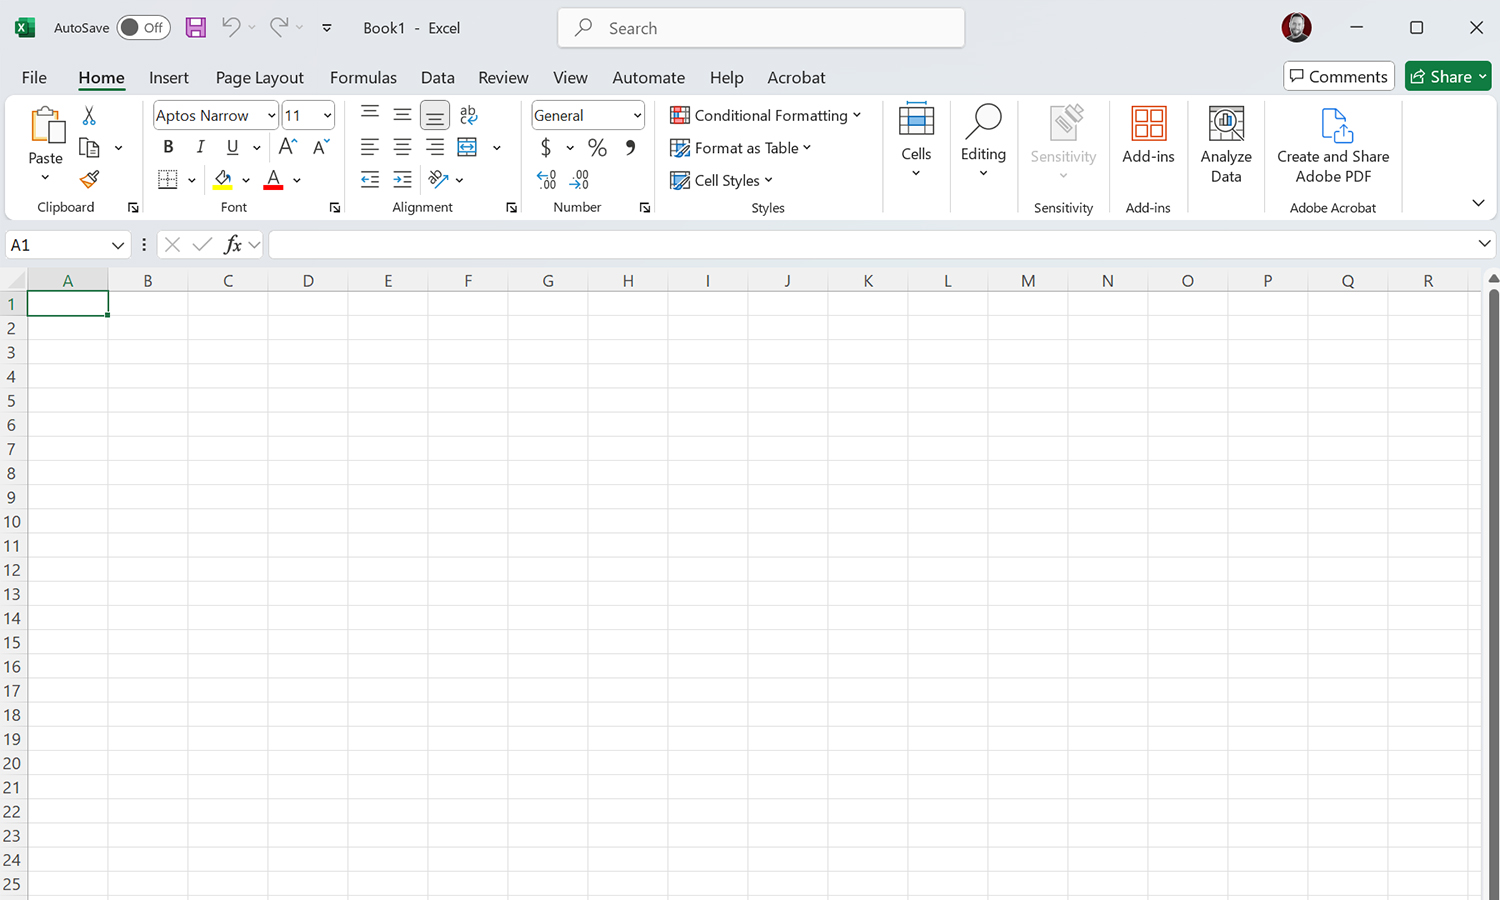Screen dimensions: 1500x900
Task: Select the Create and Share Adobe PDF icon
Action: 1333,126
